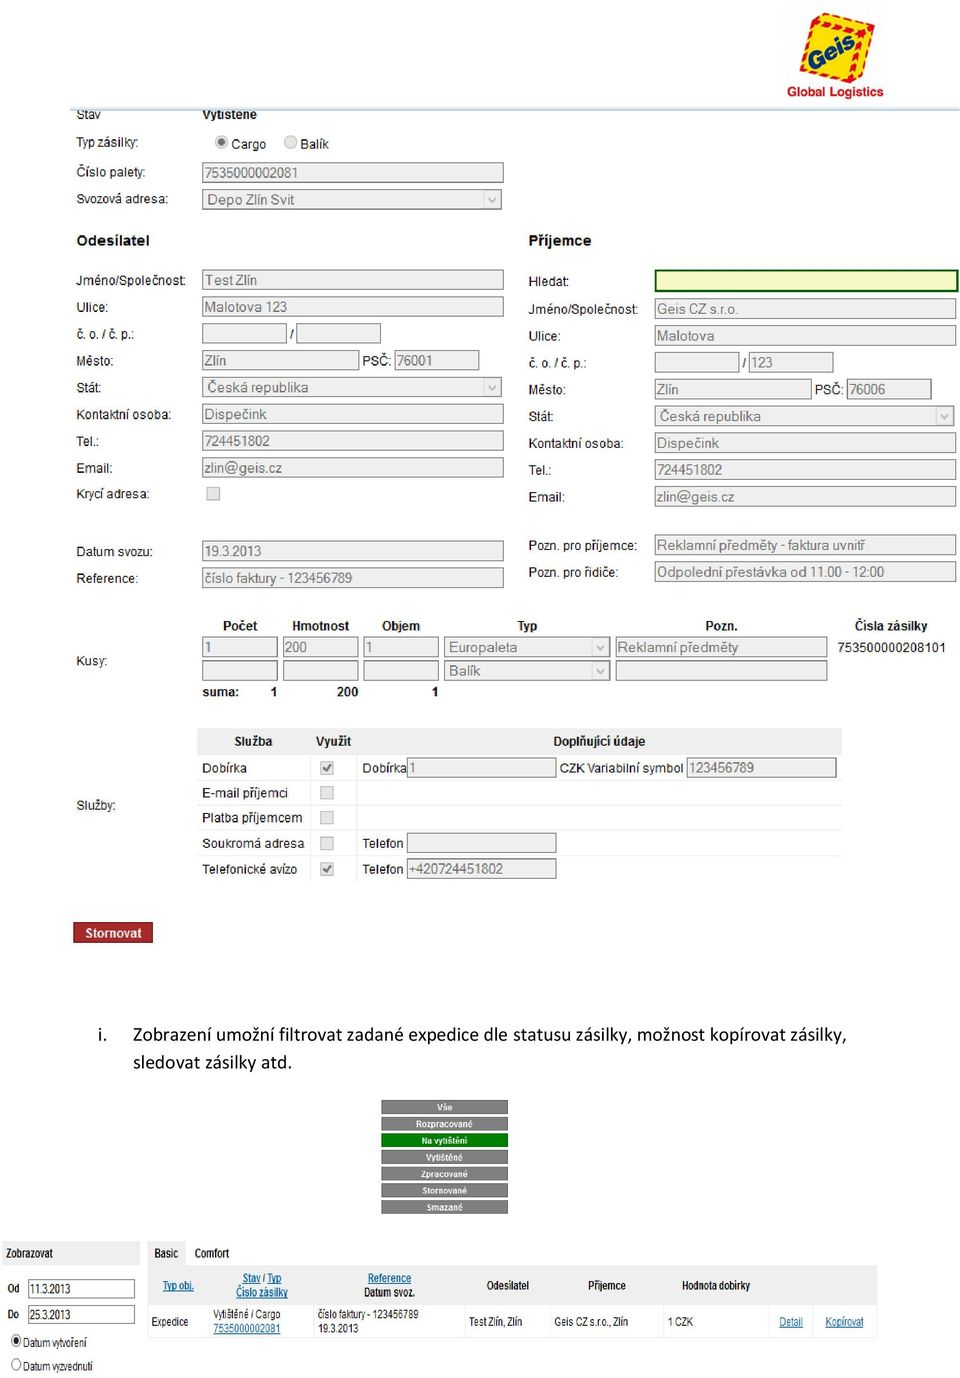Screen dimensions: 960x1378
Task: Sort by the Číslo zásilky column link
Action: [262, 1292]
